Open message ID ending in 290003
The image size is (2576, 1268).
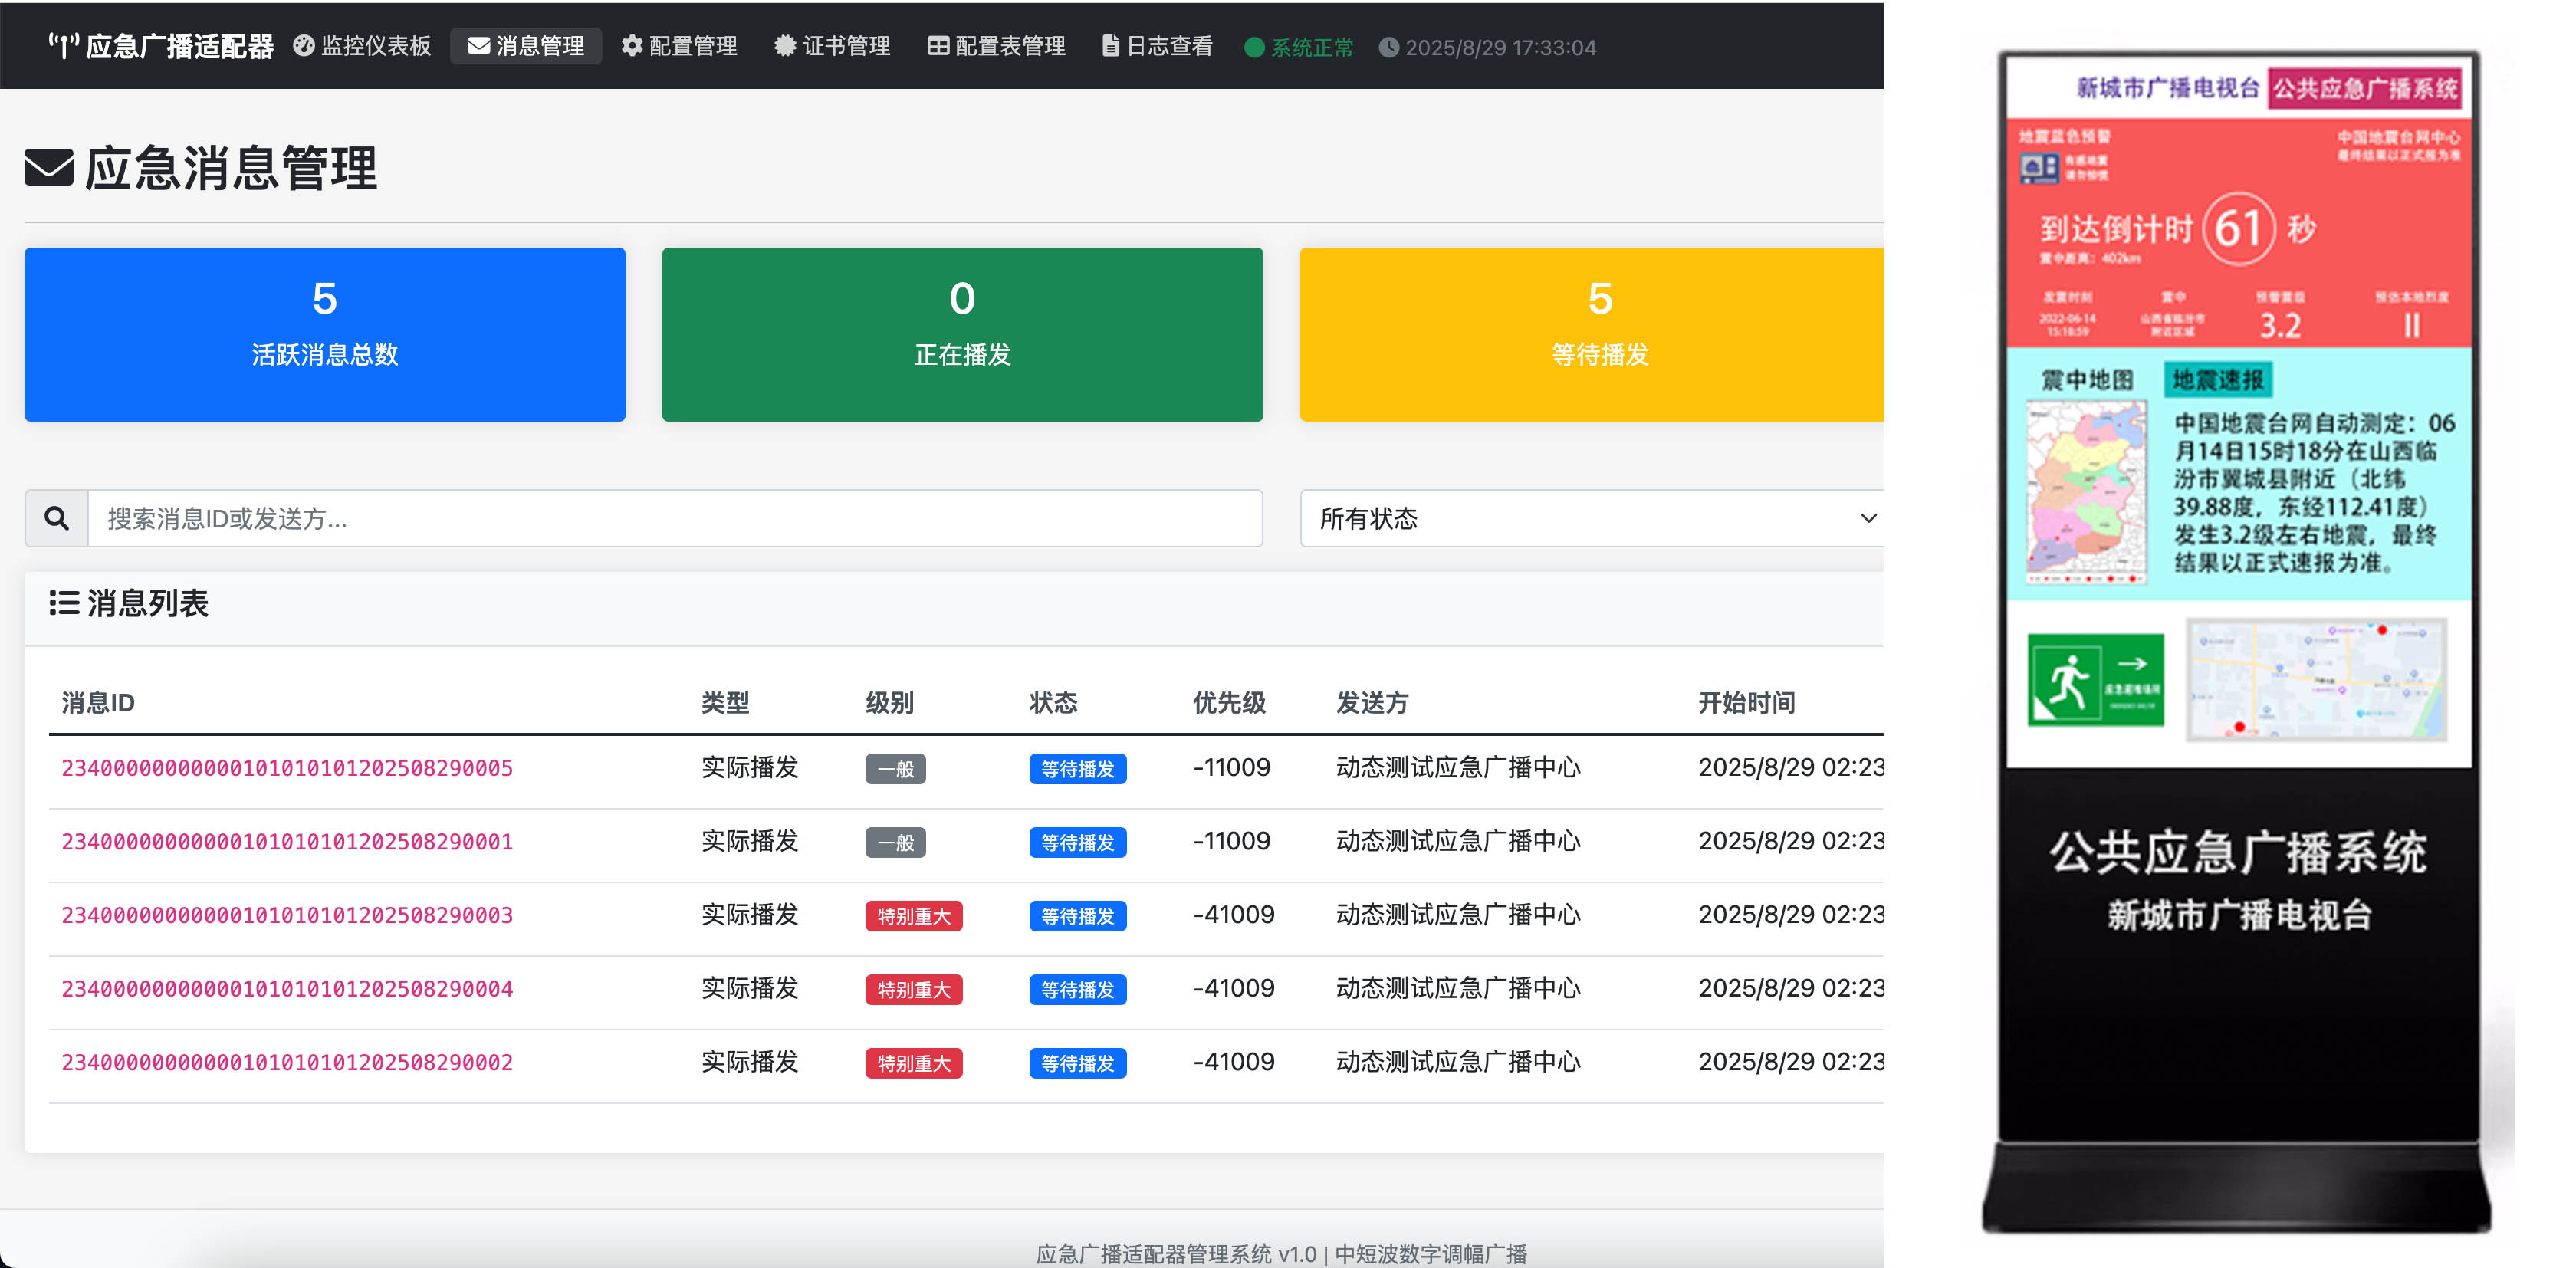point(287,915)
